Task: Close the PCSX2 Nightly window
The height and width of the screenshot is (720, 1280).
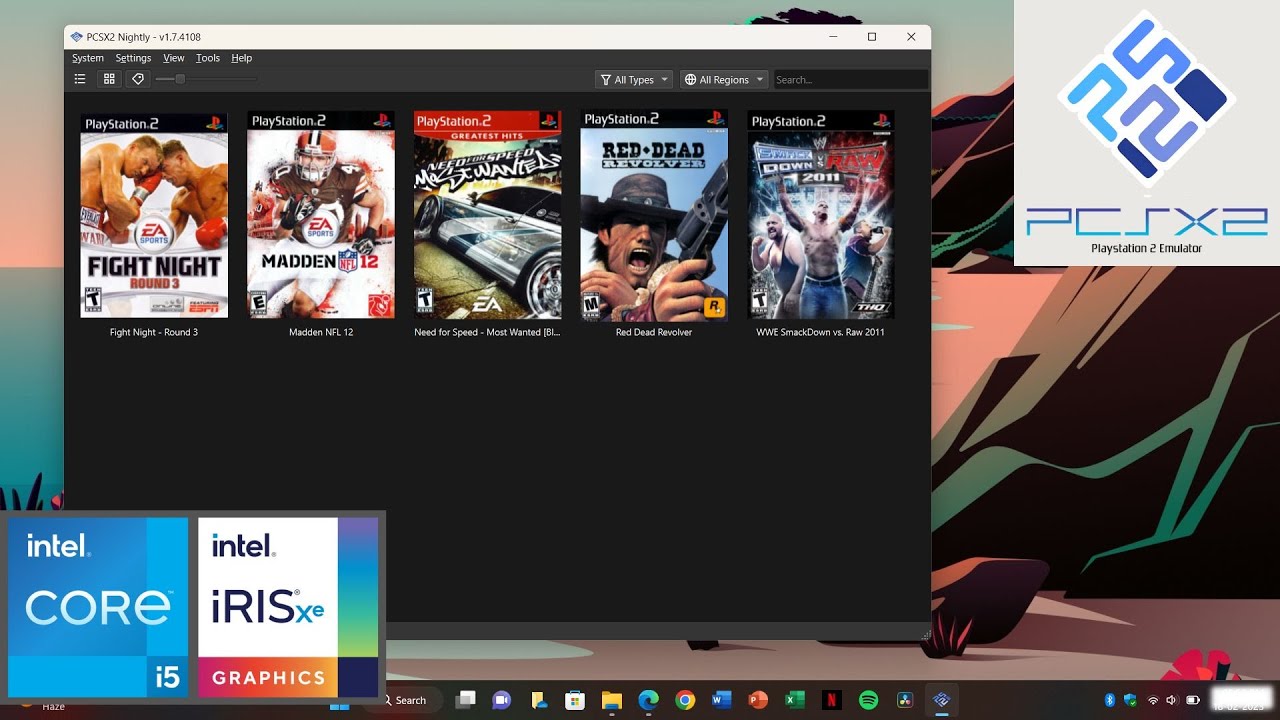Action: tap(911, 37)
